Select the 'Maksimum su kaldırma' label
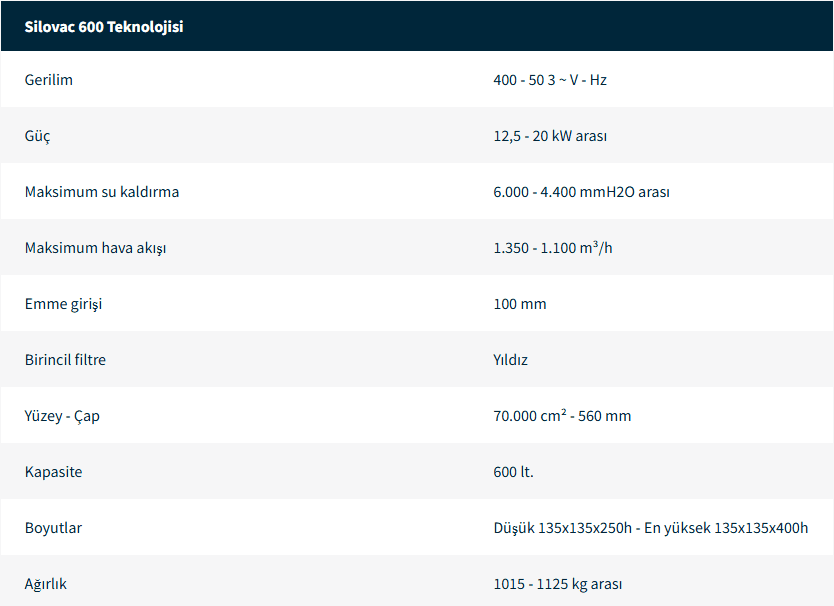Viewport: 834px width, 606px height. coord(102,192)
